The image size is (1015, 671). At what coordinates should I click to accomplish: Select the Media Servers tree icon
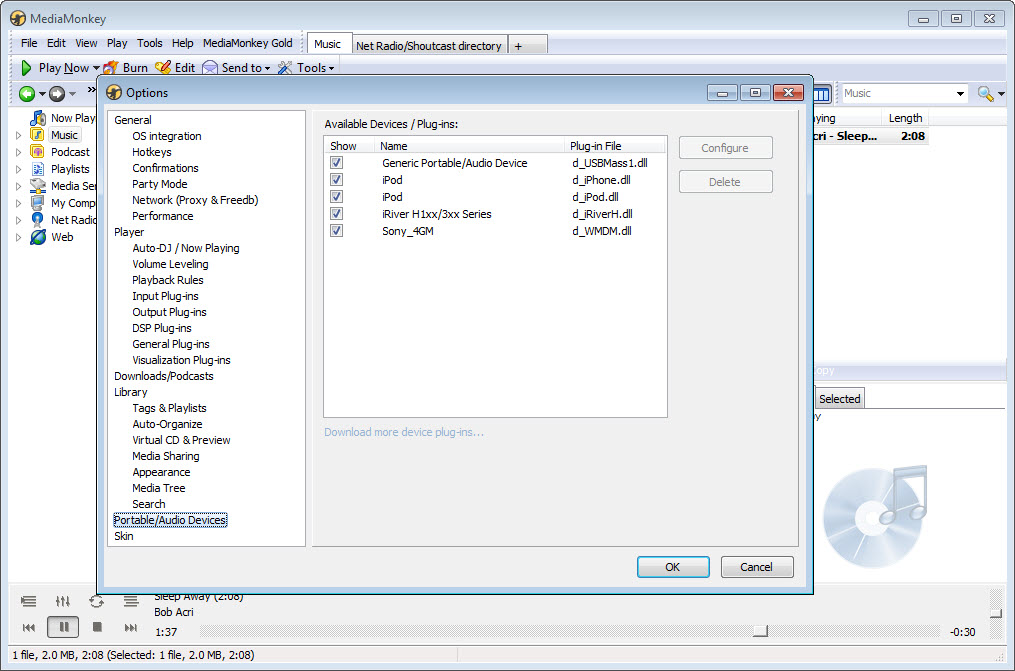38,186
